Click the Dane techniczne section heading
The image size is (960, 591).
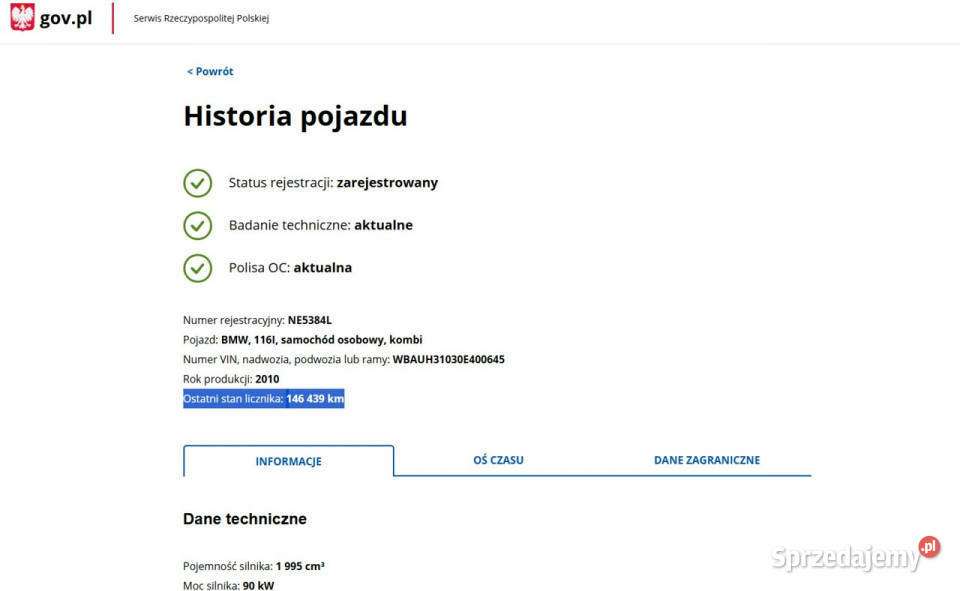coord(244,519)
